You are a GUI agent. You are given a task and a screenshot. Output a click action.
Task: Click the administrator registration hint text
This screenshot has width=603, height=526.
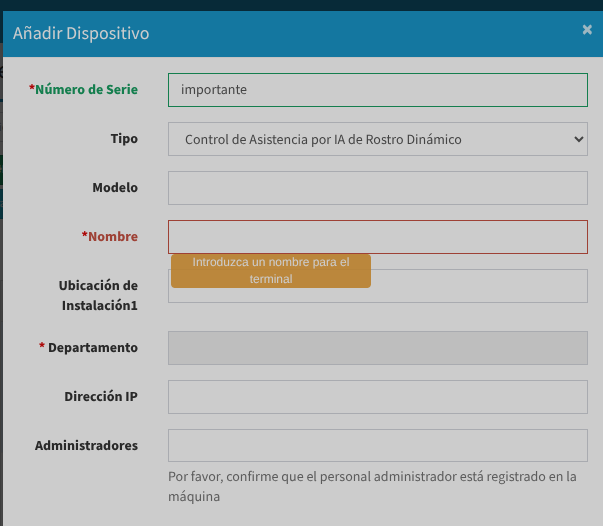pos(372,486)
